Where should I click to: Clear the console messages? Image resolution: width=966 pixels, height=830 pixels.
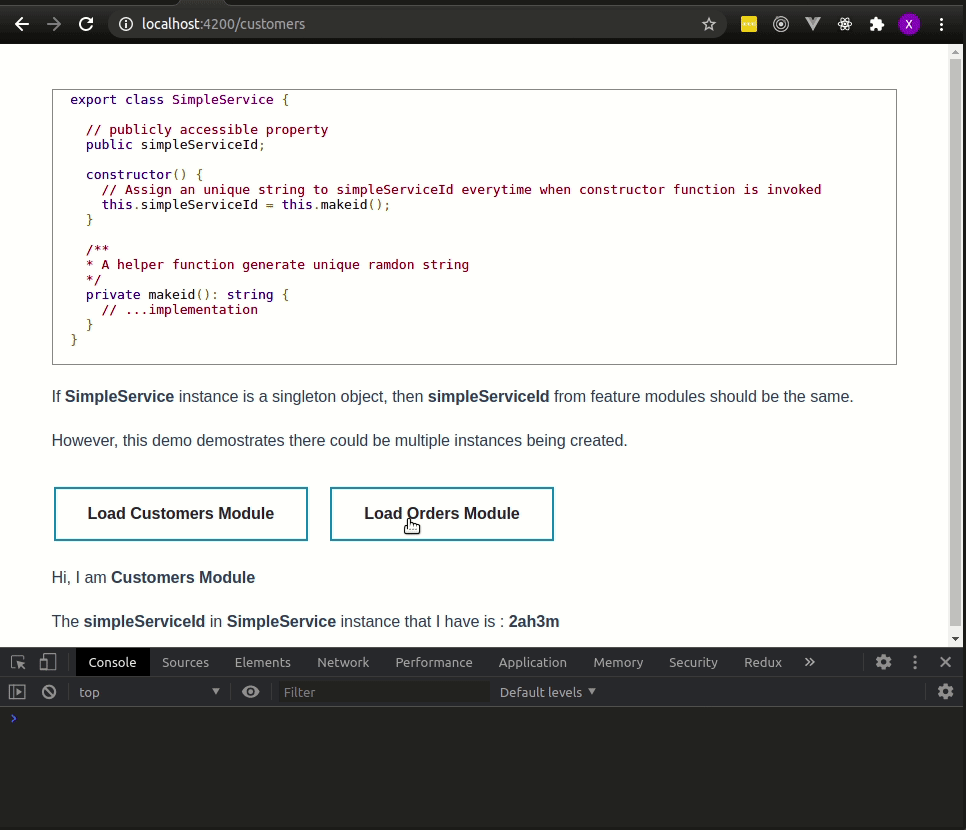48,691
